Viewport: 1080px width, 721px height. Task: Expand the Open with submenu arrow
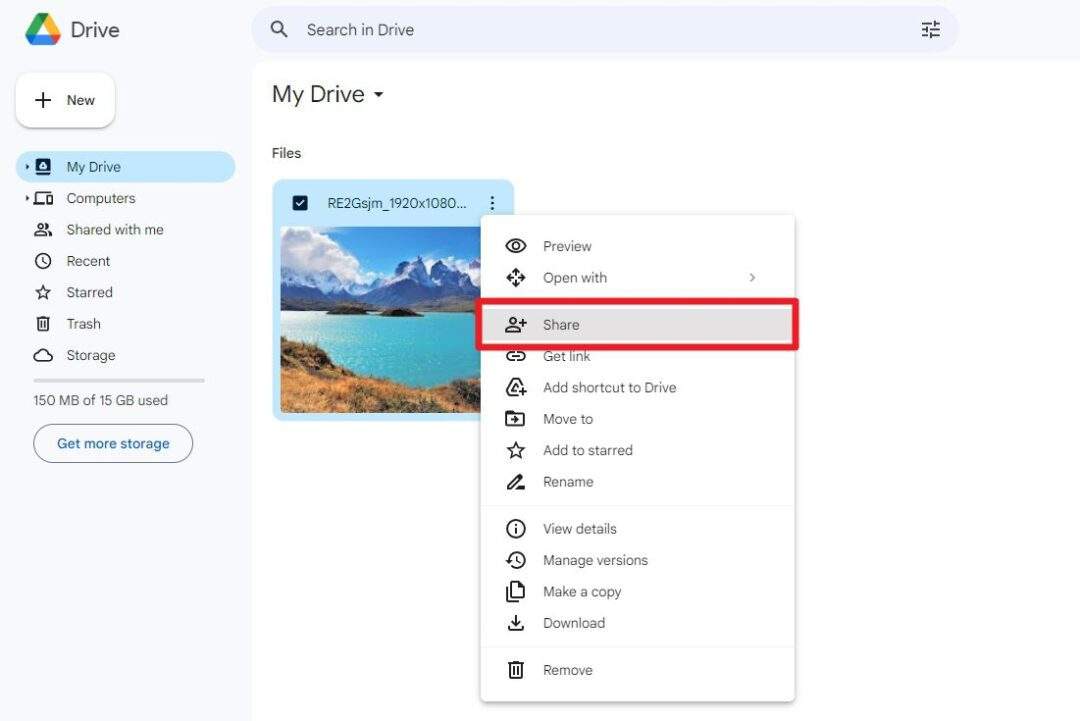tap(752, 278)
